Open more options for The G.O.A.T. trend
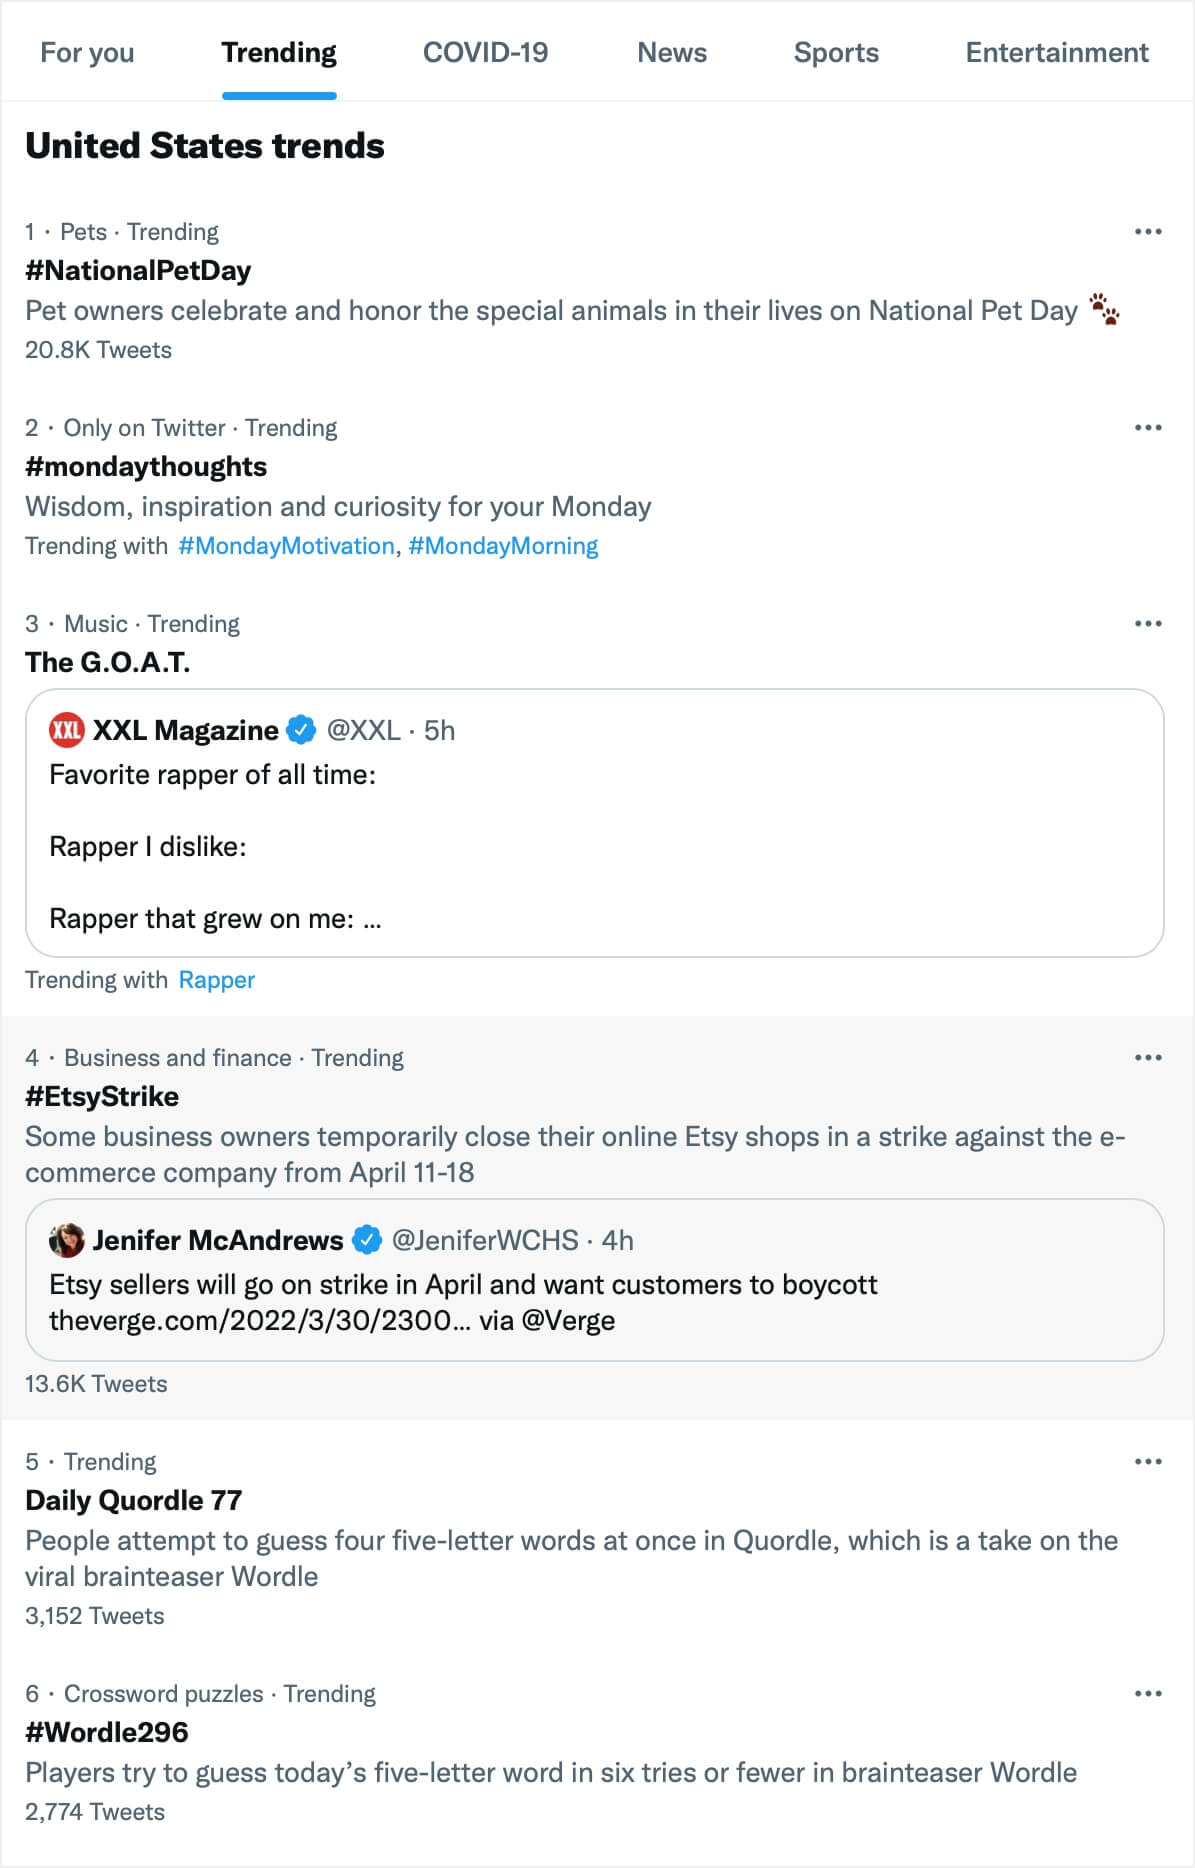 [x=1148, y=624]
